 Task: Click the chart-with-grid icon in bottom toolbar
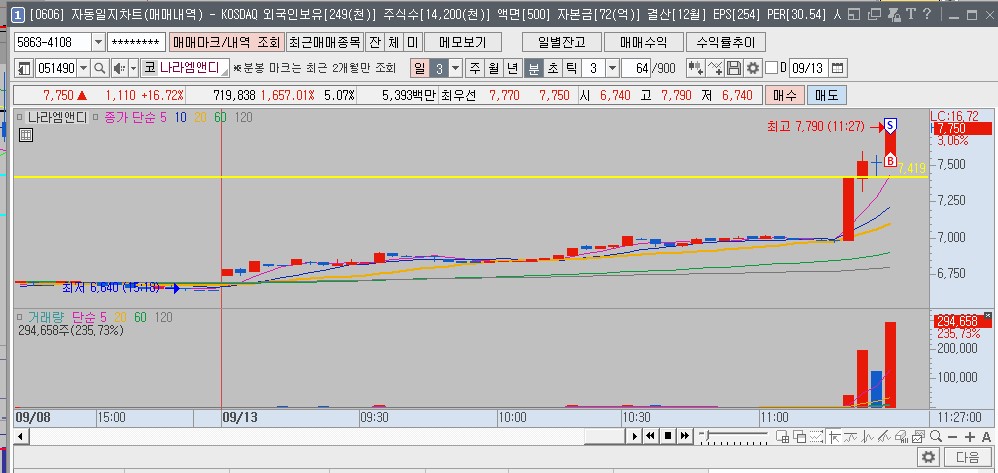coord(783,436)
